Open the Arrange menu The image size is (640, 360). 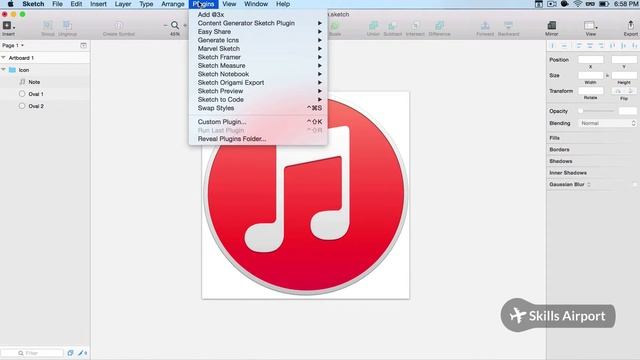(x=173, y=4)
